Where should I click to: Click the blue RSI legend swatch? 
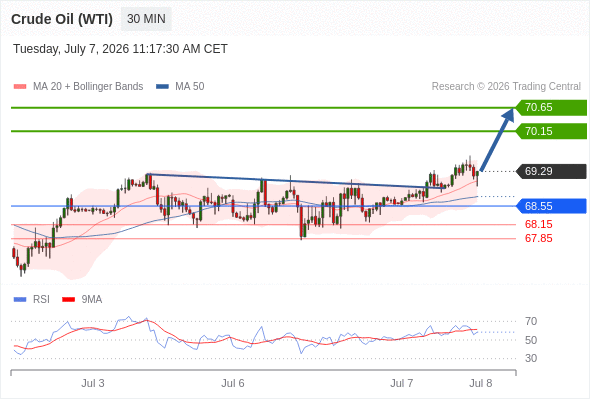[x=20, y=300]
